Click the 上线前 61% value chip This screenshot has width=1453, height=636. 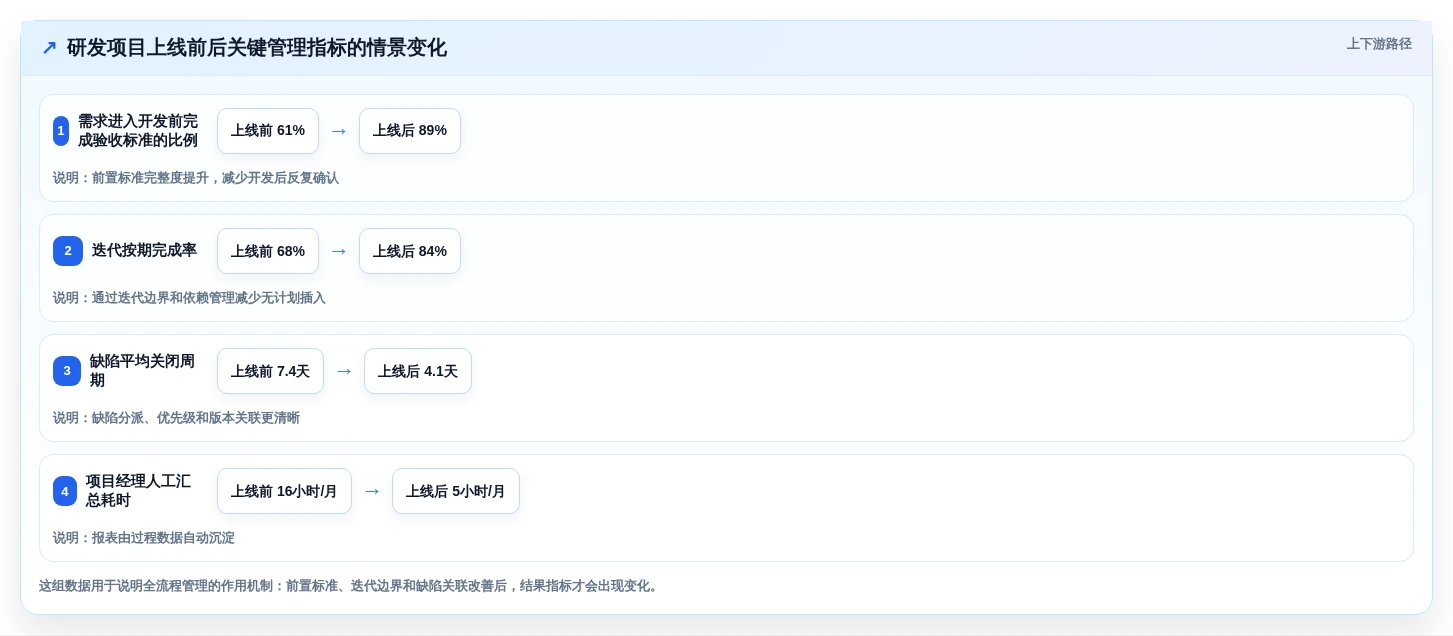(268, 131)
